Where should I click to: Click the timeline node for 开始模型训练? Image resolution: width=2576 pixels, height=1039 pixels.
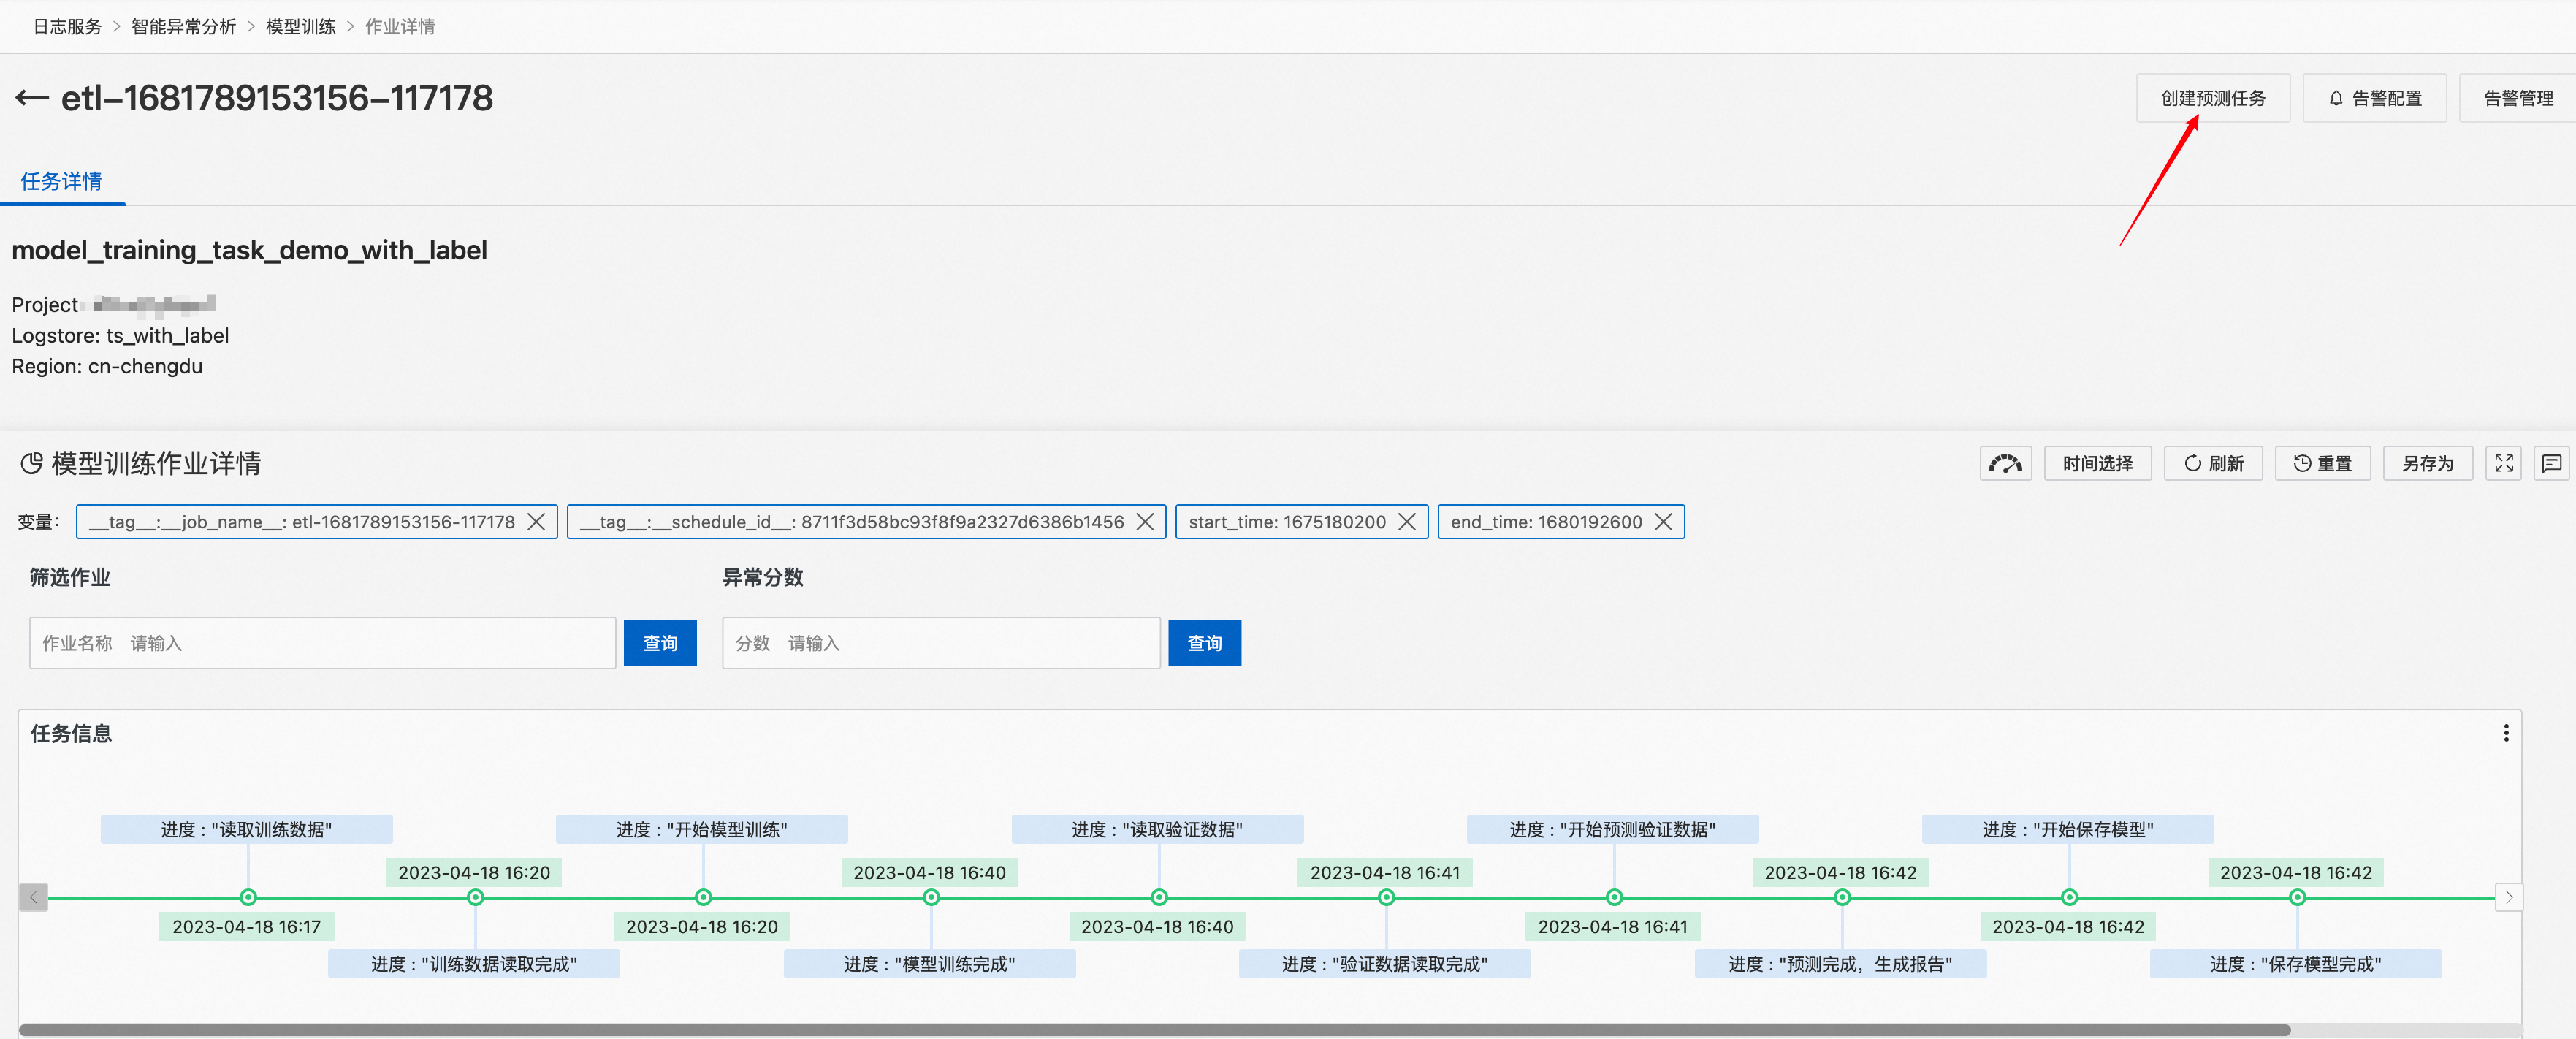(703, 897)
